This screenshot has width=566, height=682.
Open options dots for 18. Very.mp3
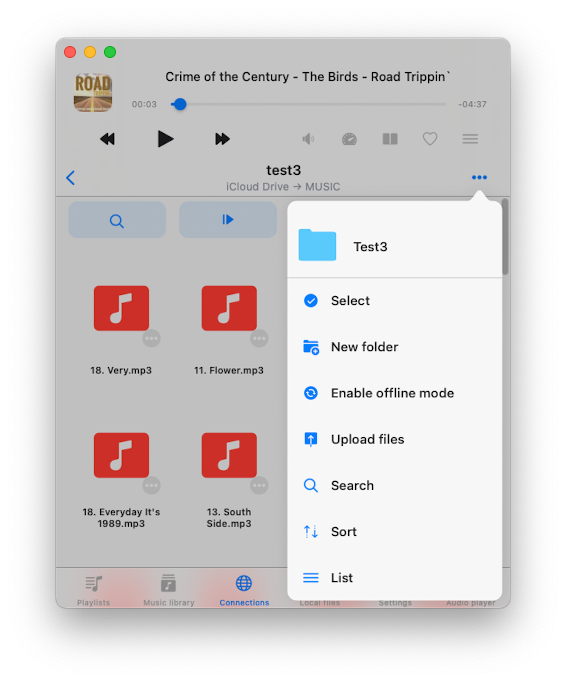151,338
